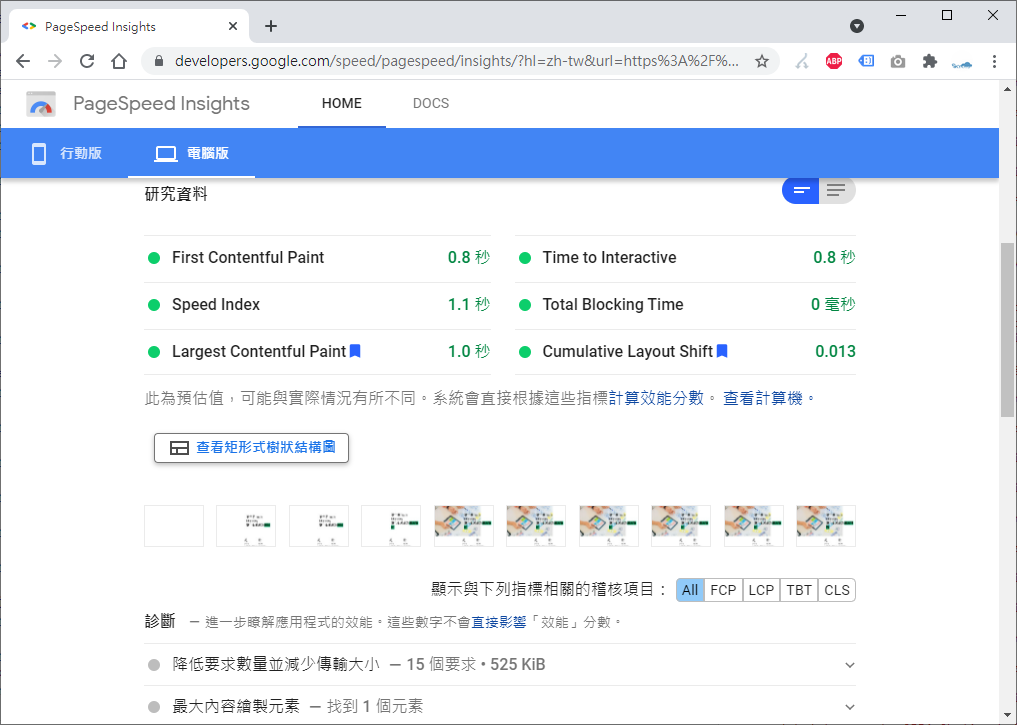Open a new browser tab

coord(271,26)
